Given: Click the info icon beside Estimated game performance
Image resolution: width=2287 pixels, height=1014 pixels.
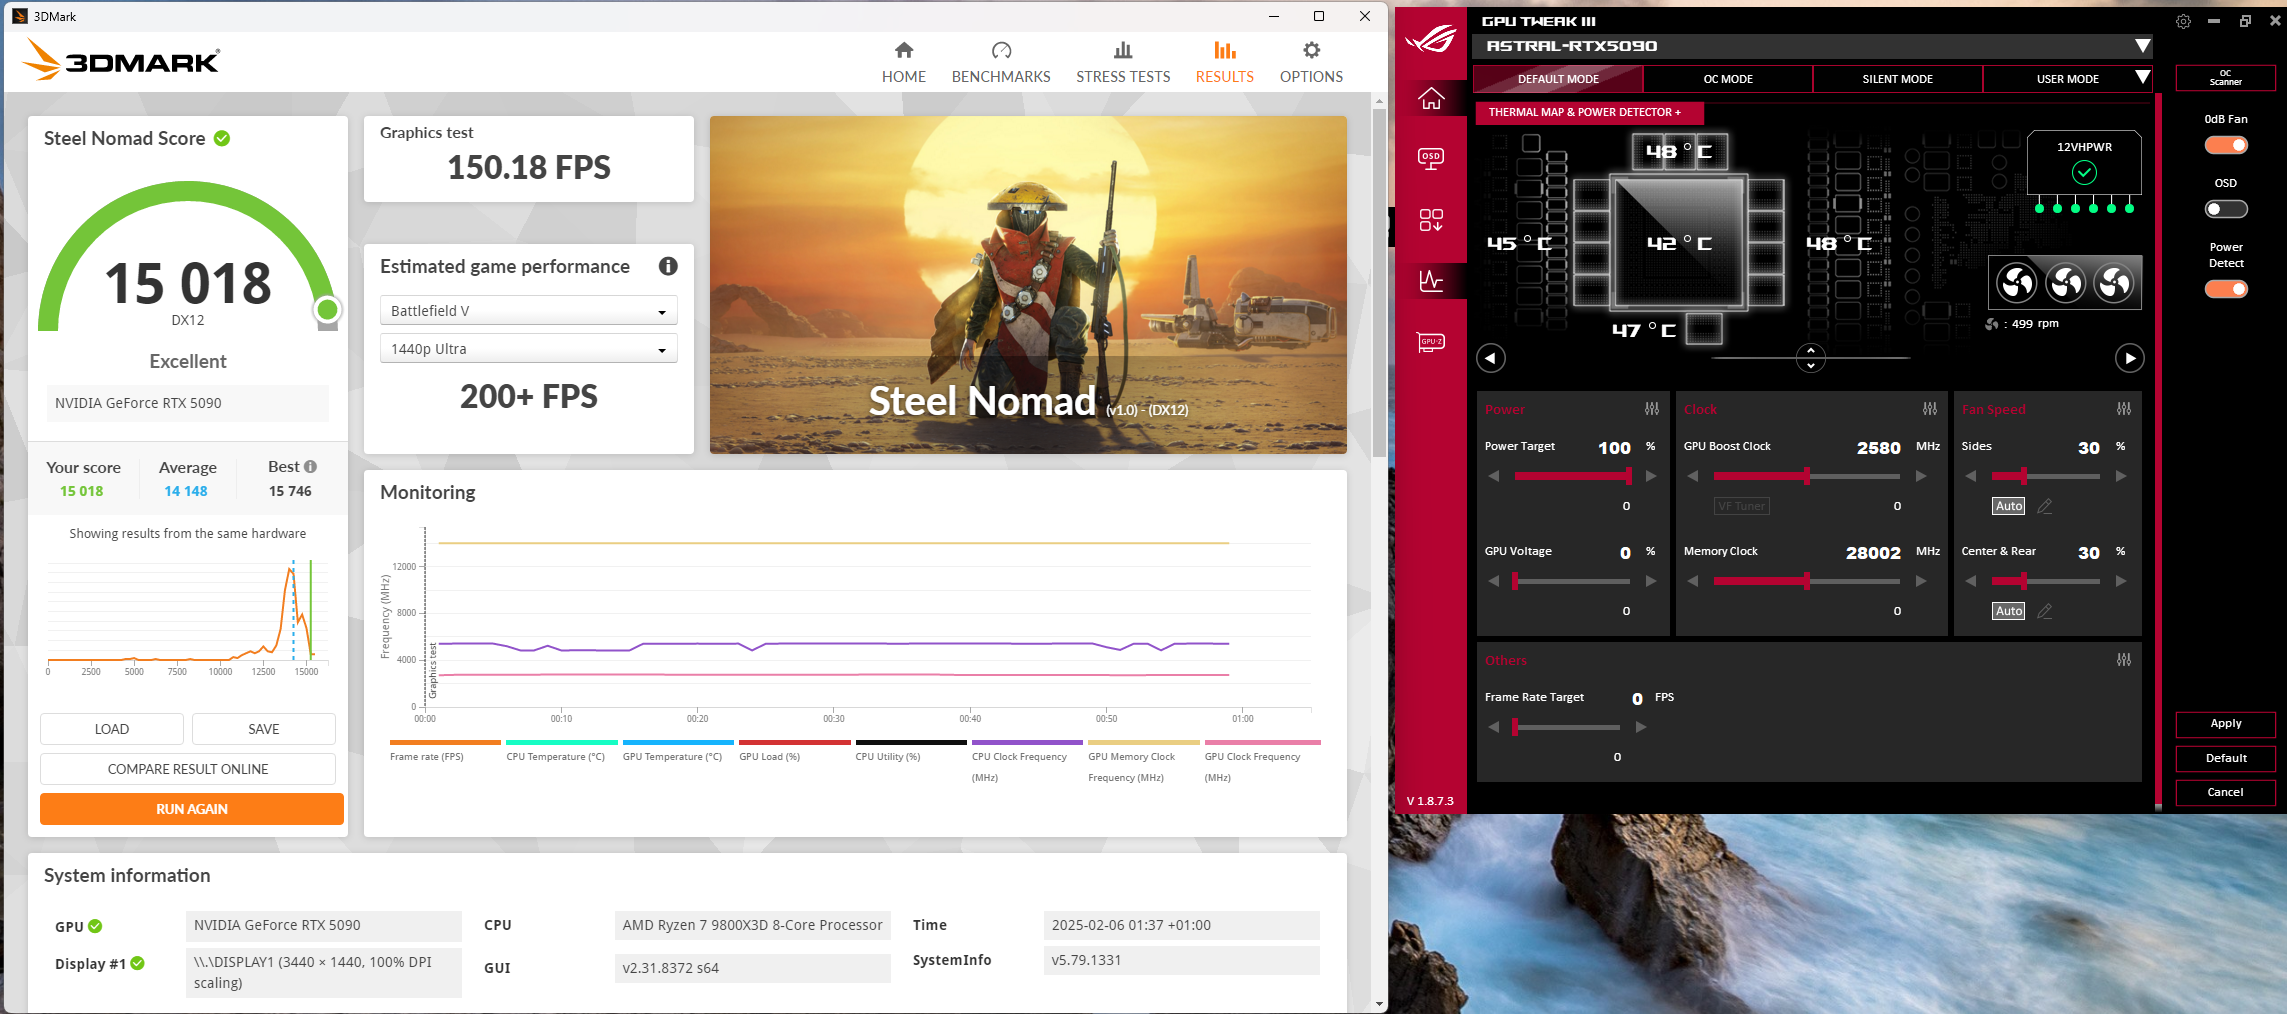Looking at the screenshot, I should [x=668, y=266].
